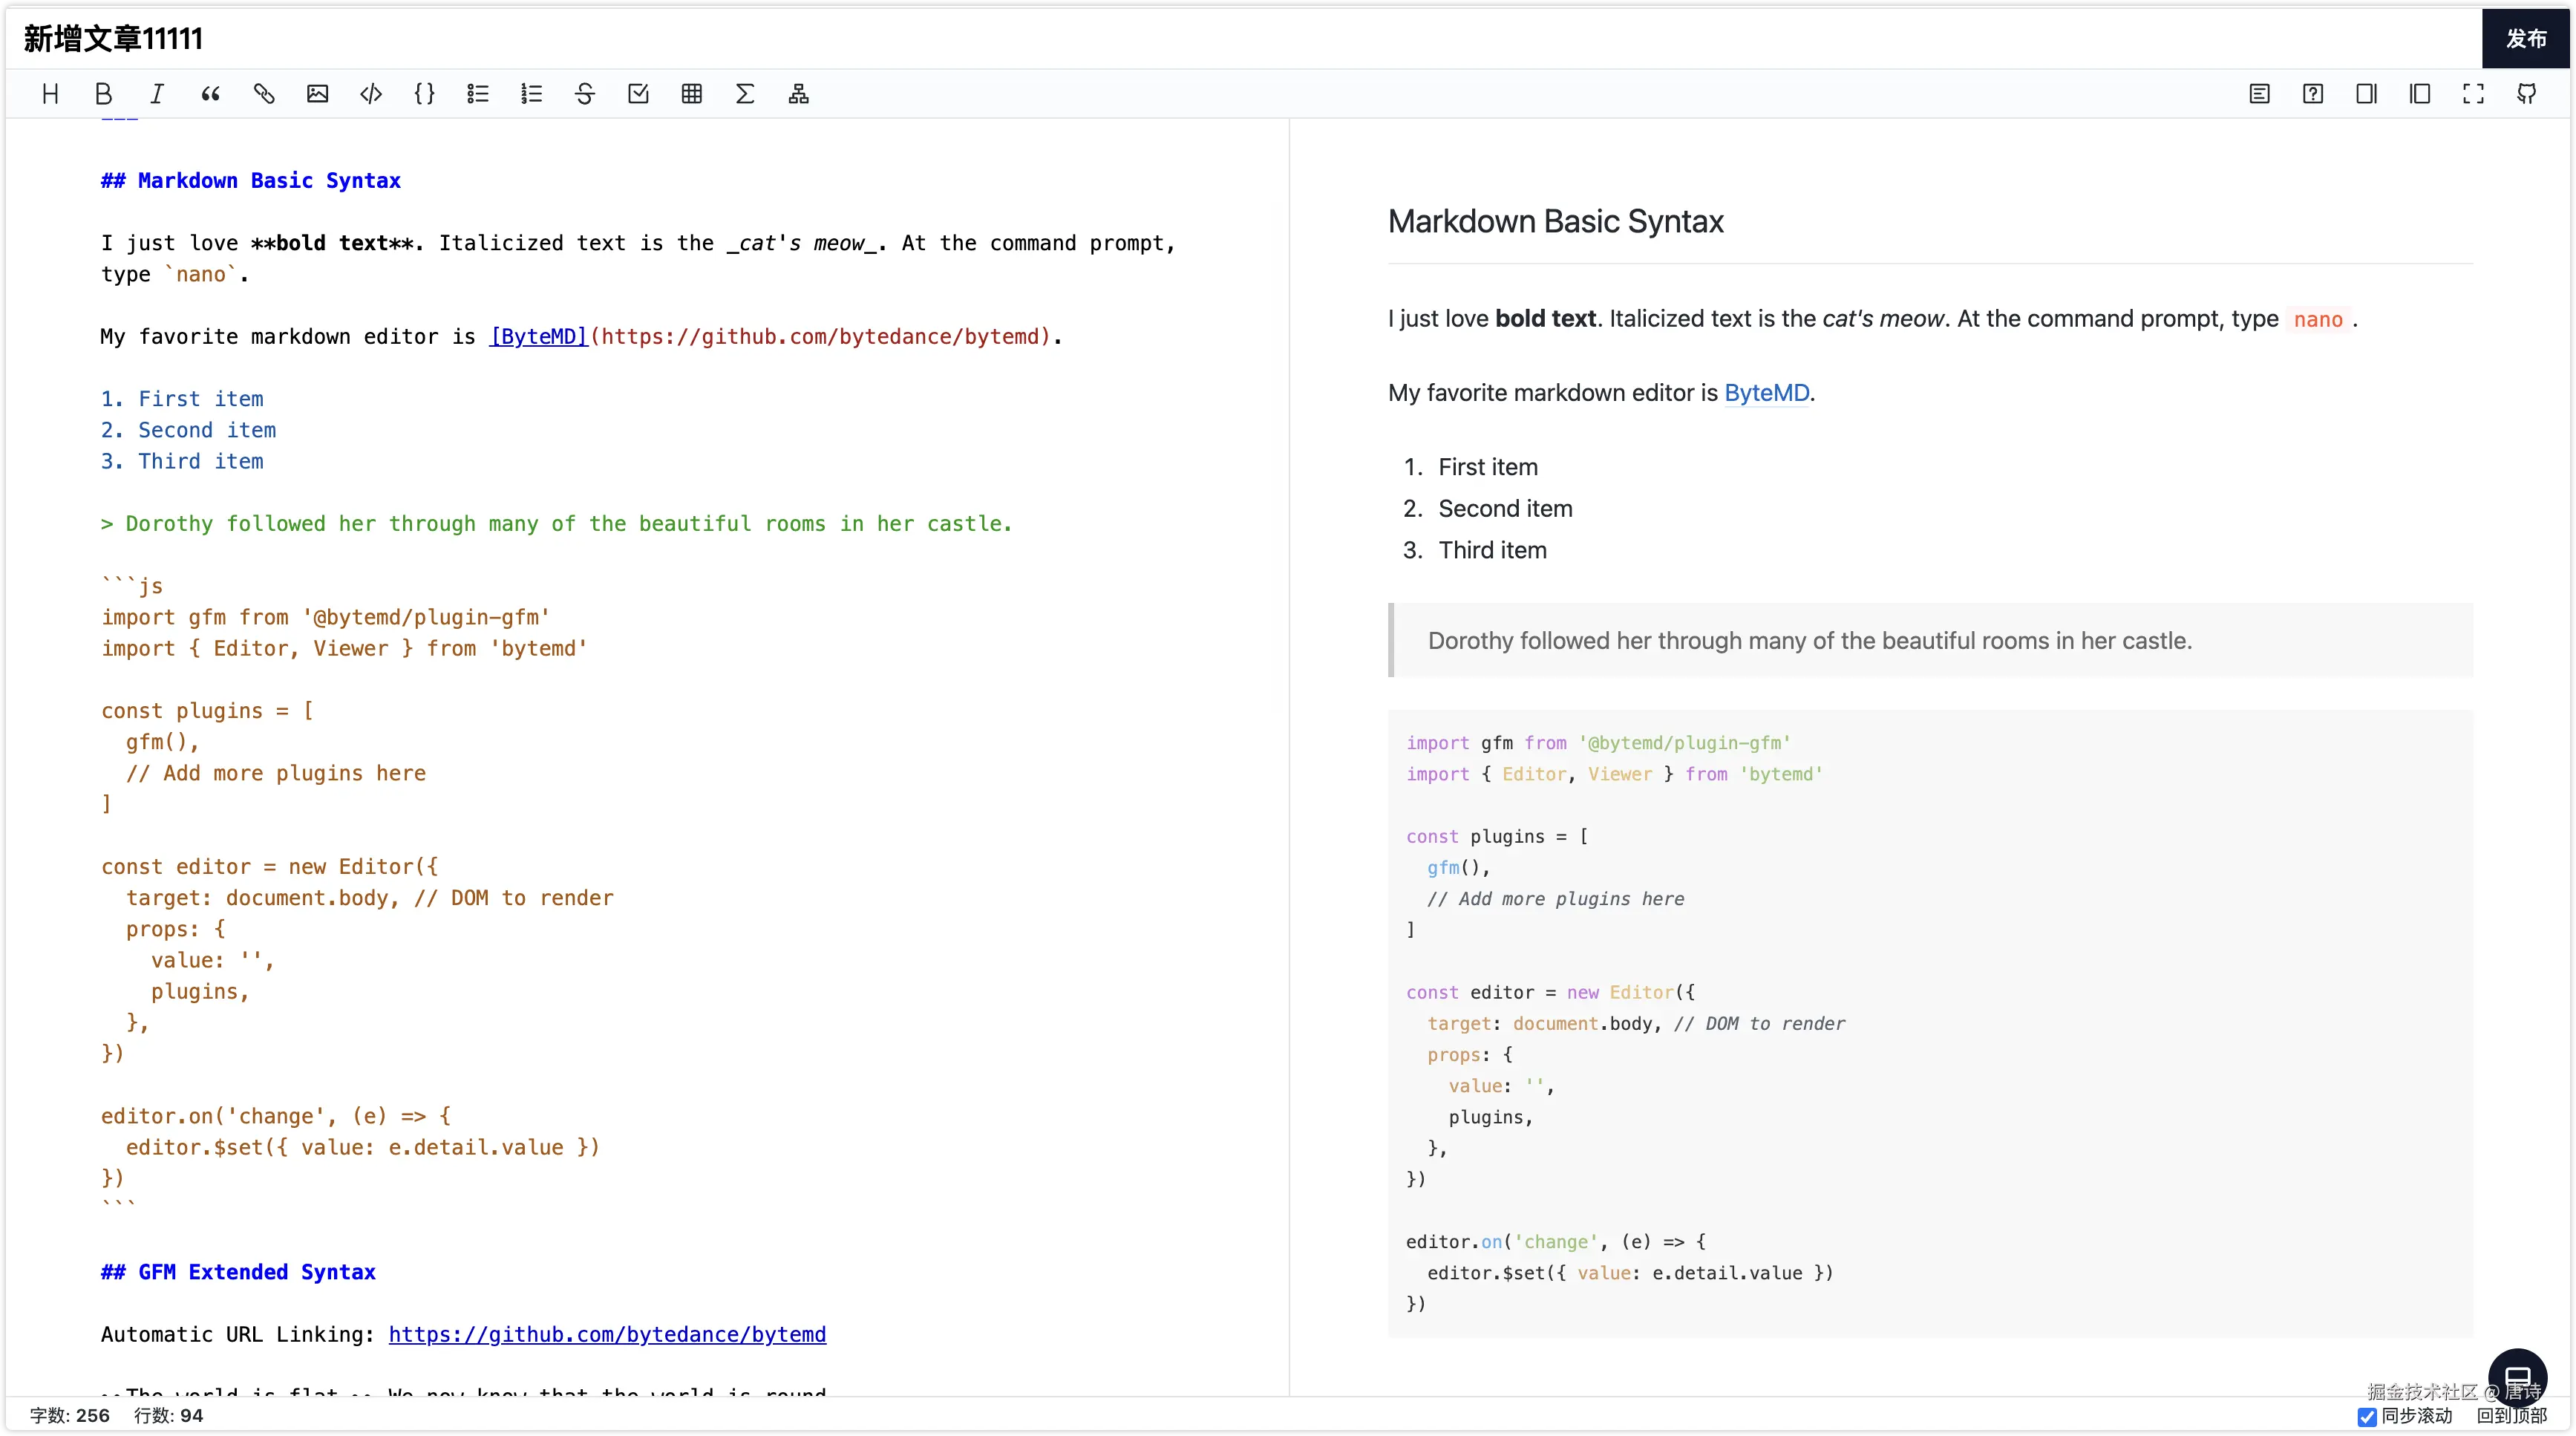Viewport: 2576px width, 1436px height.
Task: Insert task list checkbox icon
Action: pyautogui.click(x=638, y=94)
